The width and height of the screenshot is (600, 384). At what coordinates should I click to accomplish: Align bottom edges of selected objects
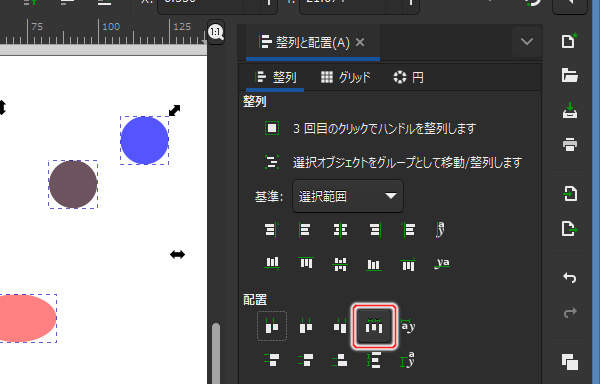374,264
